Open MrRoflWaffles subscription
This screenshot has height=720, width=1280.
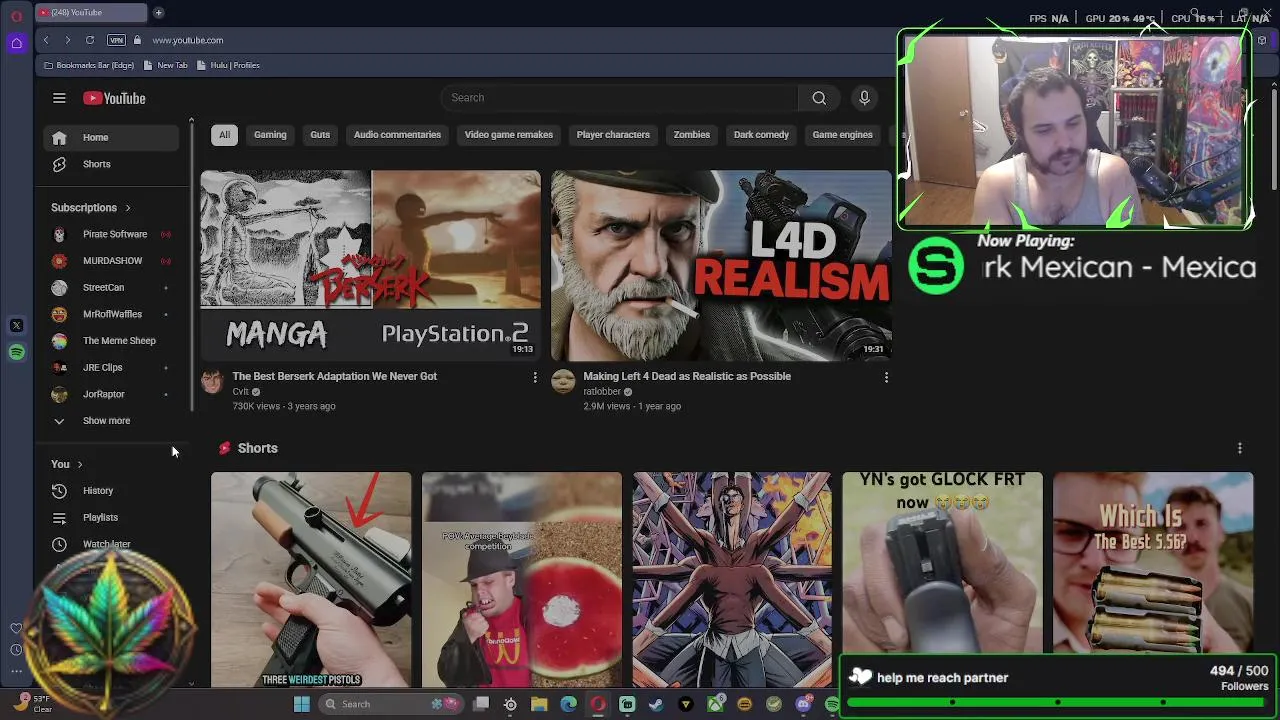(x=112, y=314)
